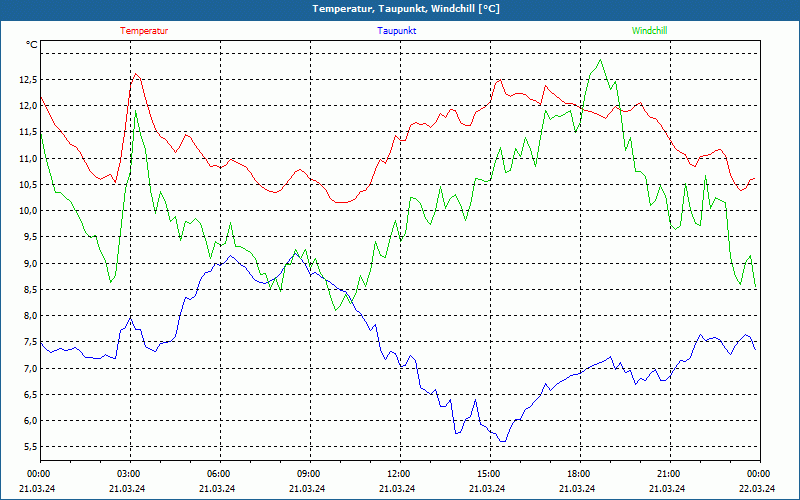This screenshot has width=800, height=500.
Task: Click the blue Taupunkt legend label
Action: click(396, 31)
